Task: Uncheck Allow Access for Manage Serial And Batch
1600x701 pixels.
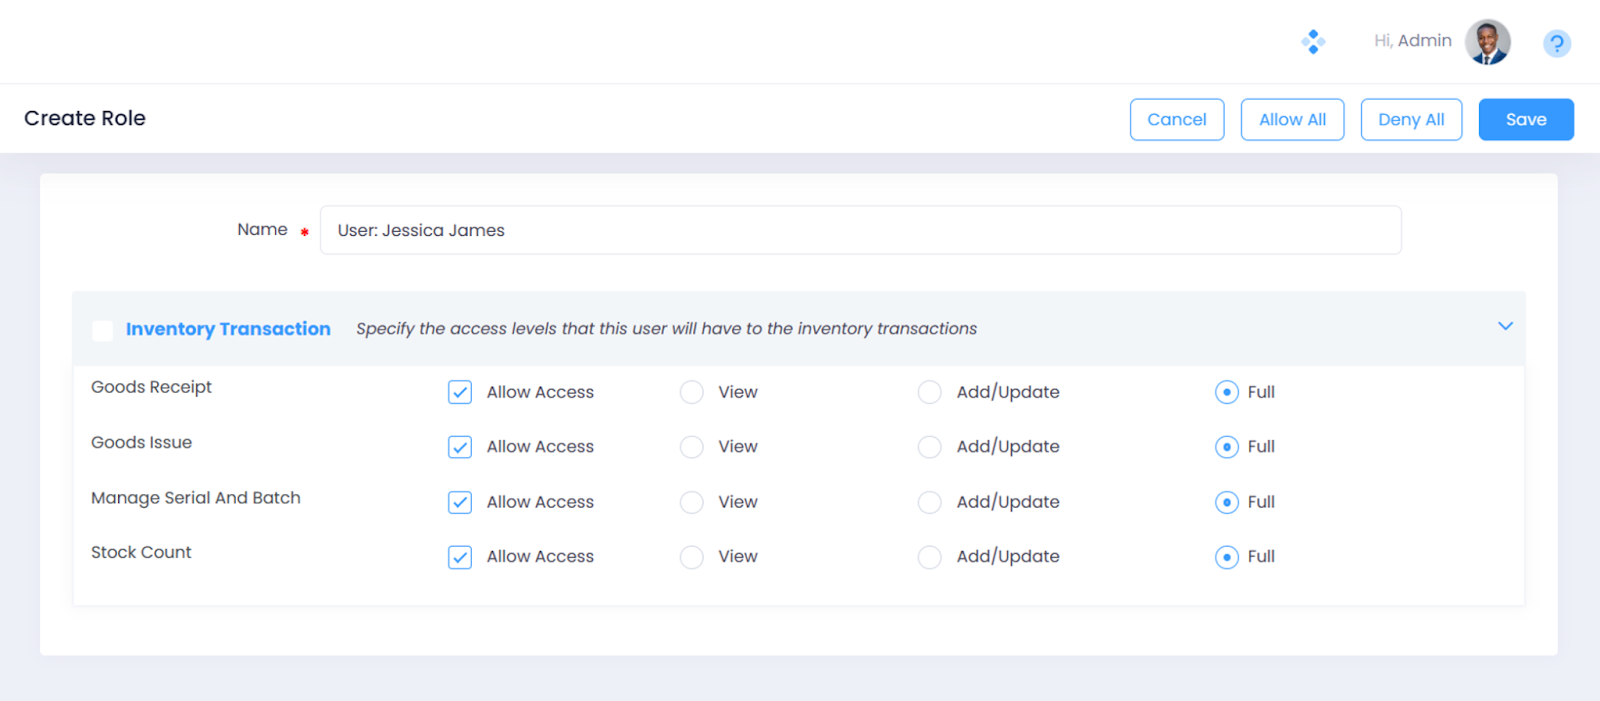Action: [460, 502]
